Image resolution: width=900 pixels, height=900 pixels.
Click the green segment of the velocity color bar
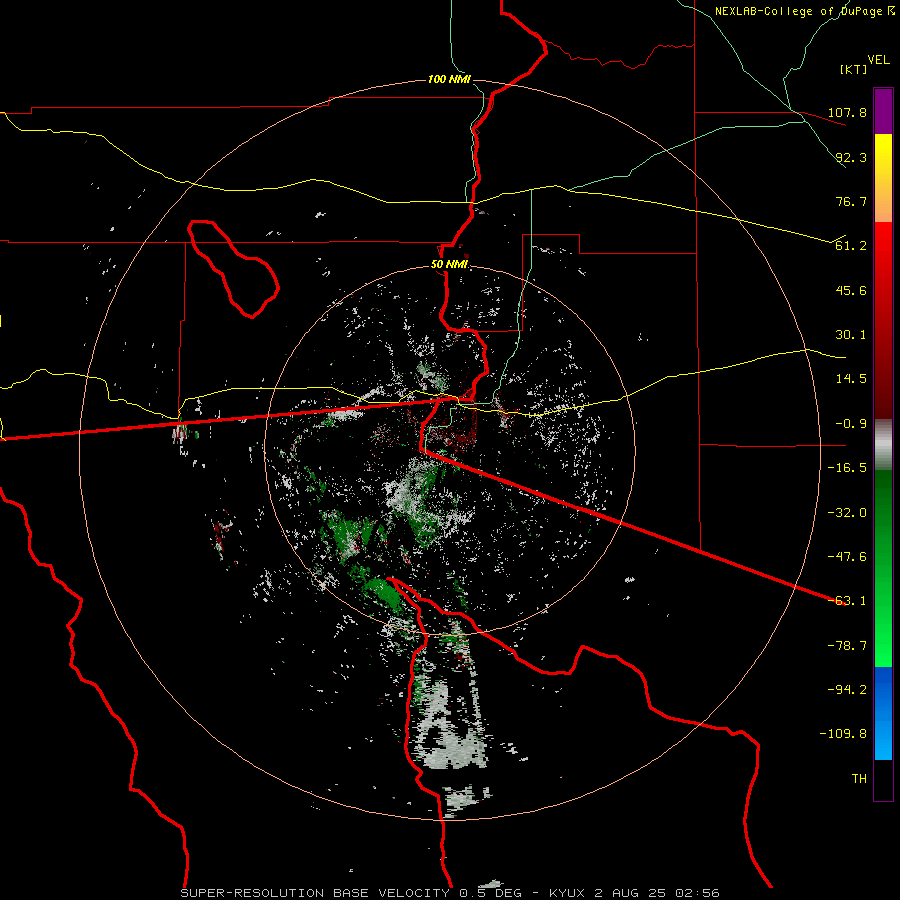pyautogui.click(x=883, y=568)
